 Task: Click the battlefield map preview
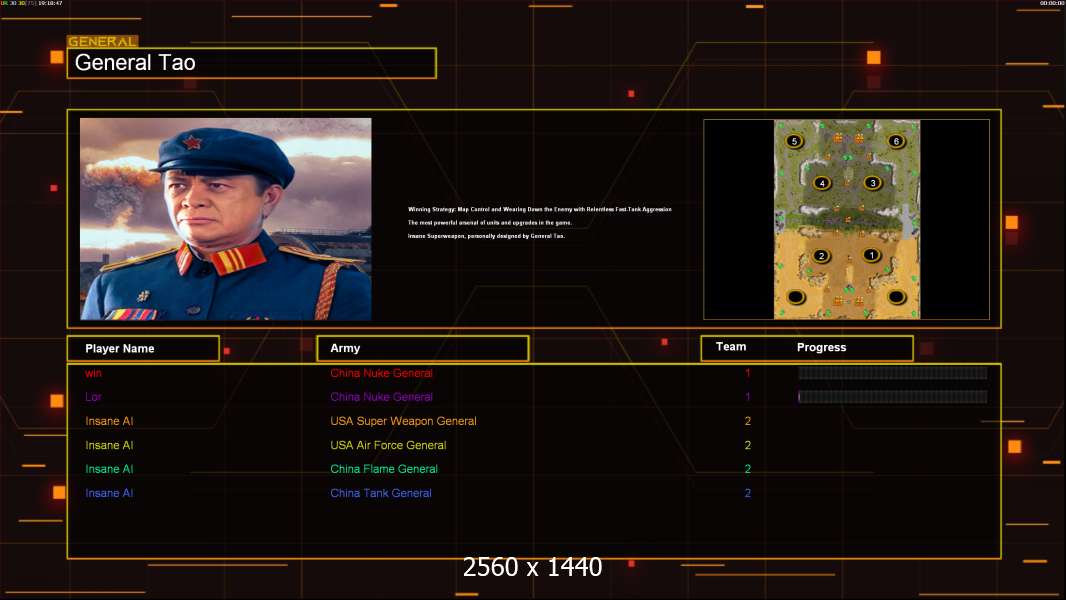(x=846, y=219)
